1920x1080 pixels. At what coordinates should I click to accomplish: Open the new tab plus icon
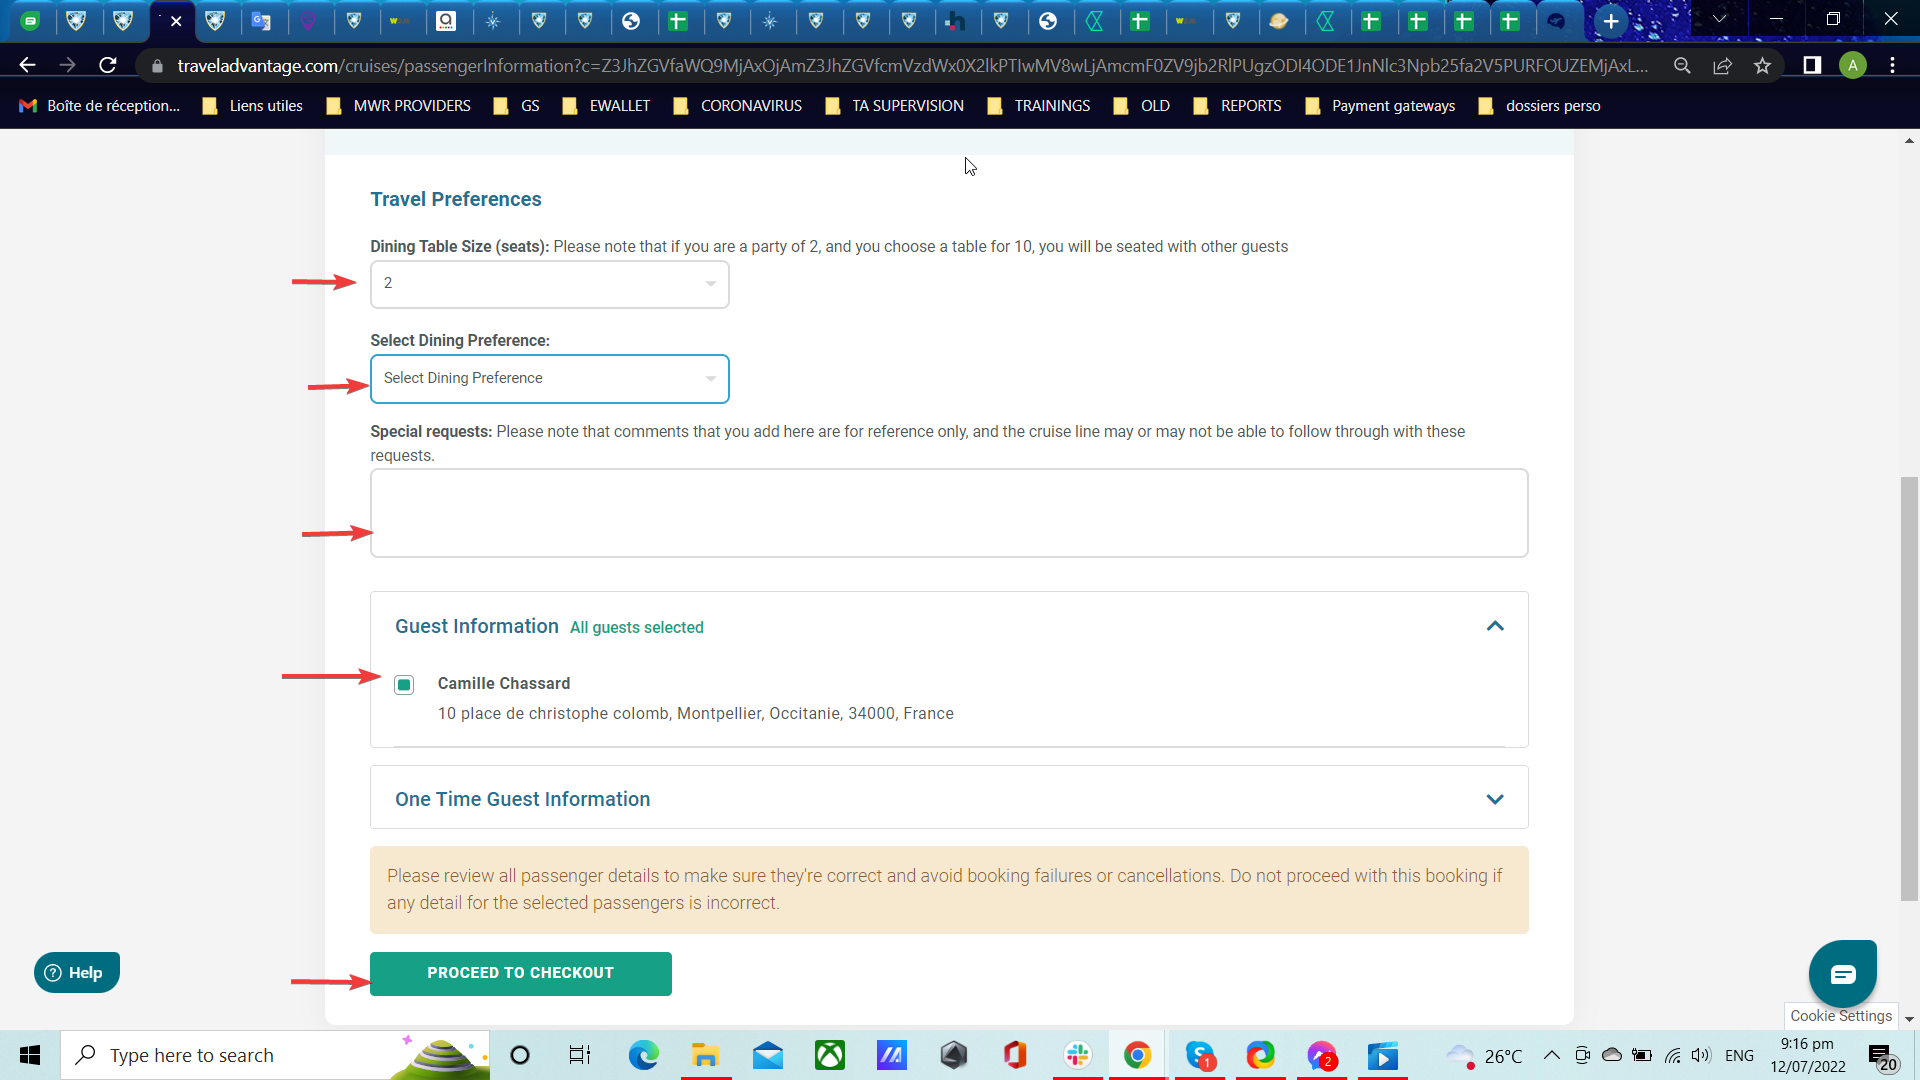[x=1610, y=21]
